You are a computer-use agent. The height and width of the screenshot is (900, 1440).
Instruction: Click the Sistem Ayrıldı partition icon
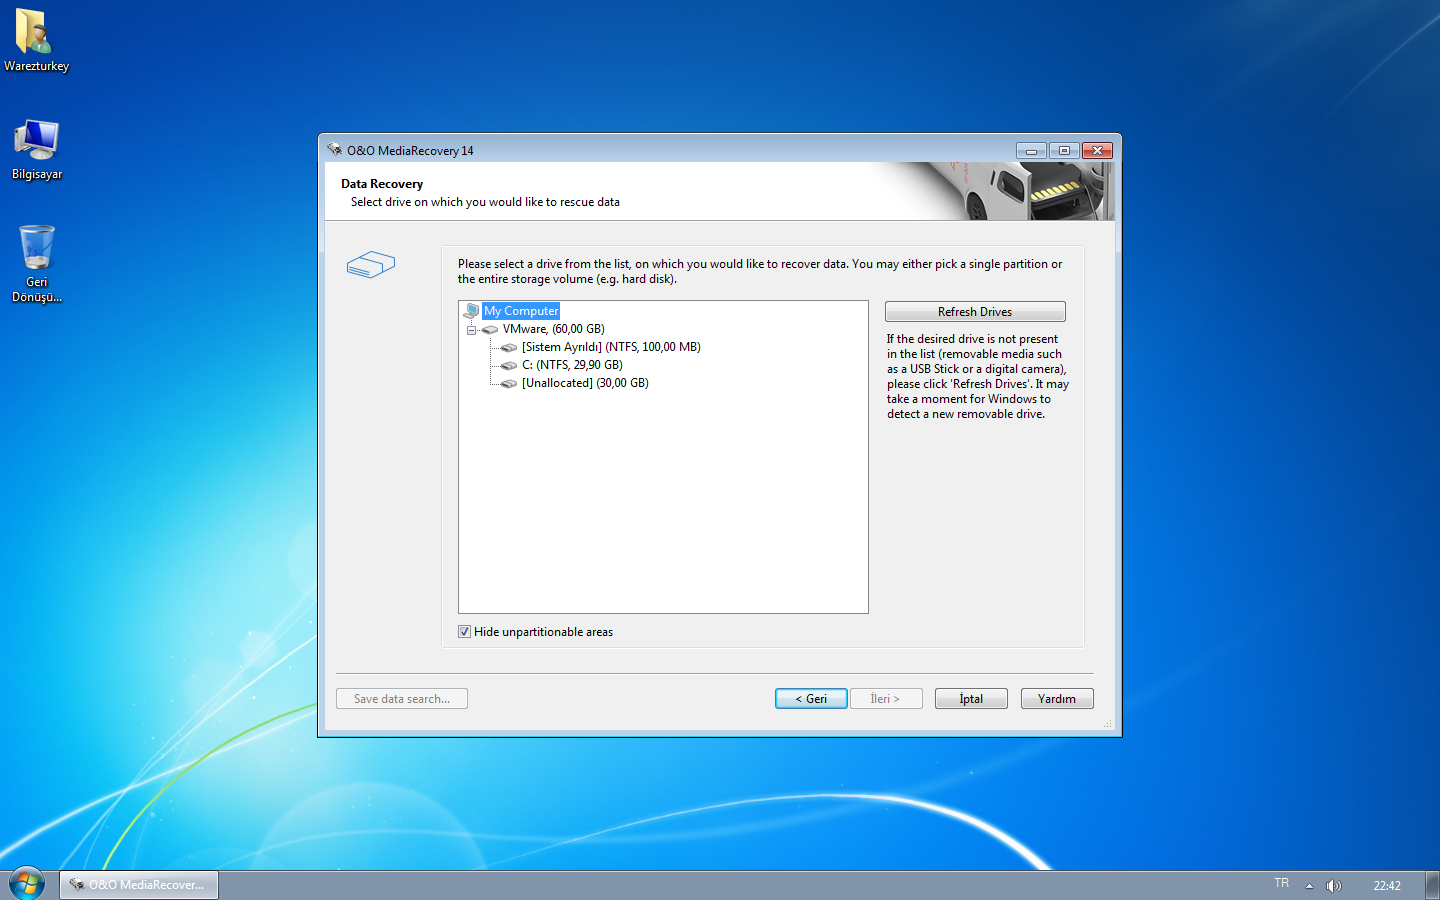click(509, 347)
